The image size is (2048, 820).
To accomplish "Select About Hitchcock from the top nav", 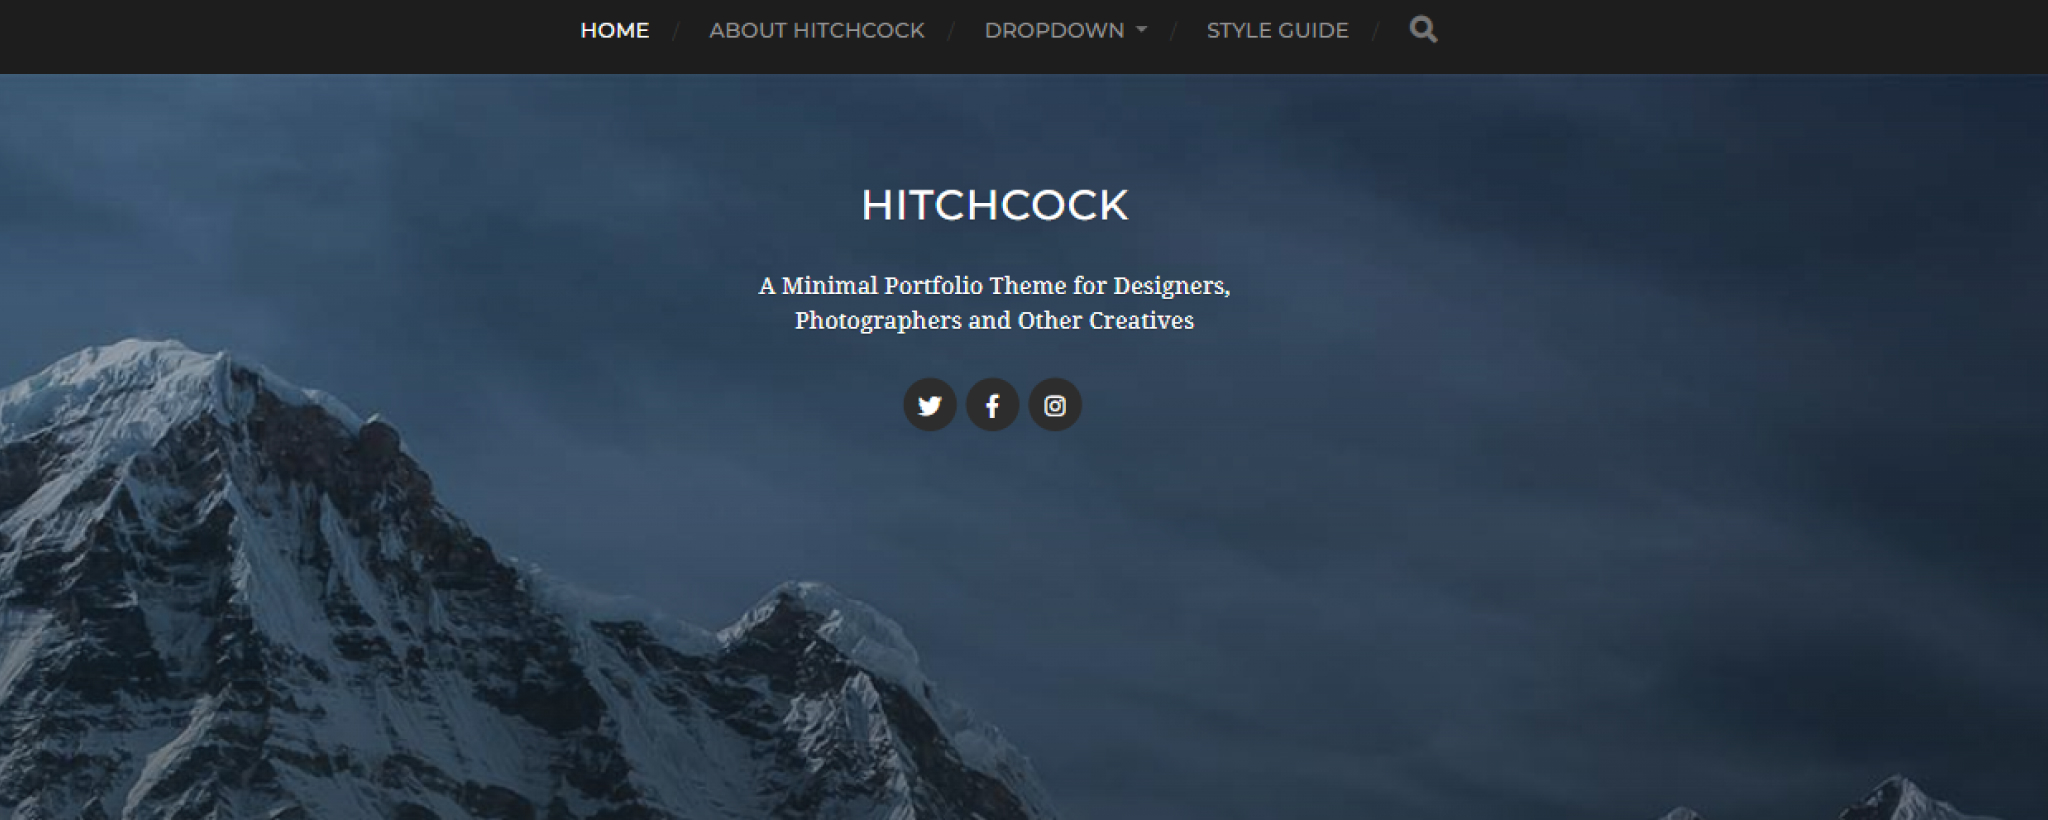I will (x=817, y=31).
